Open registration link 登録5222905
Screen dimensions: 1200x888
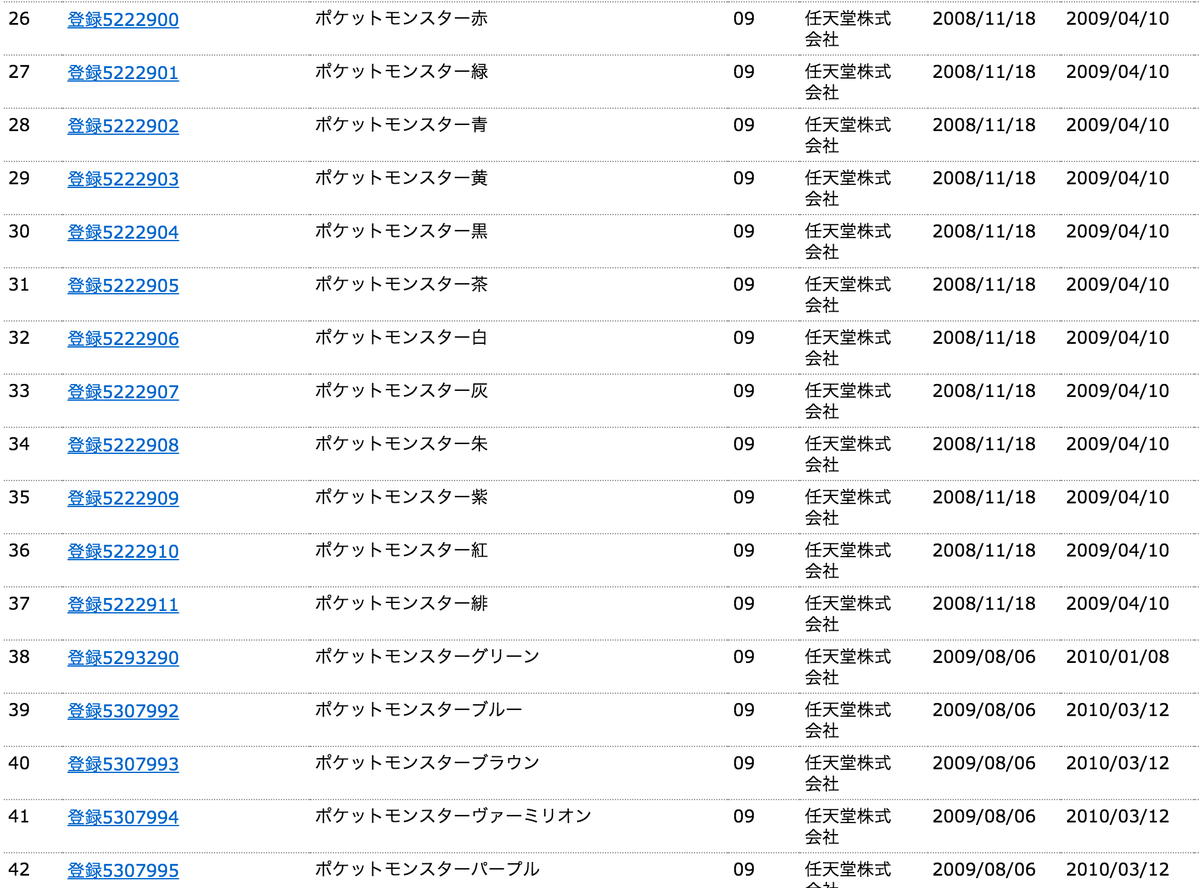(x=123, y=286)
